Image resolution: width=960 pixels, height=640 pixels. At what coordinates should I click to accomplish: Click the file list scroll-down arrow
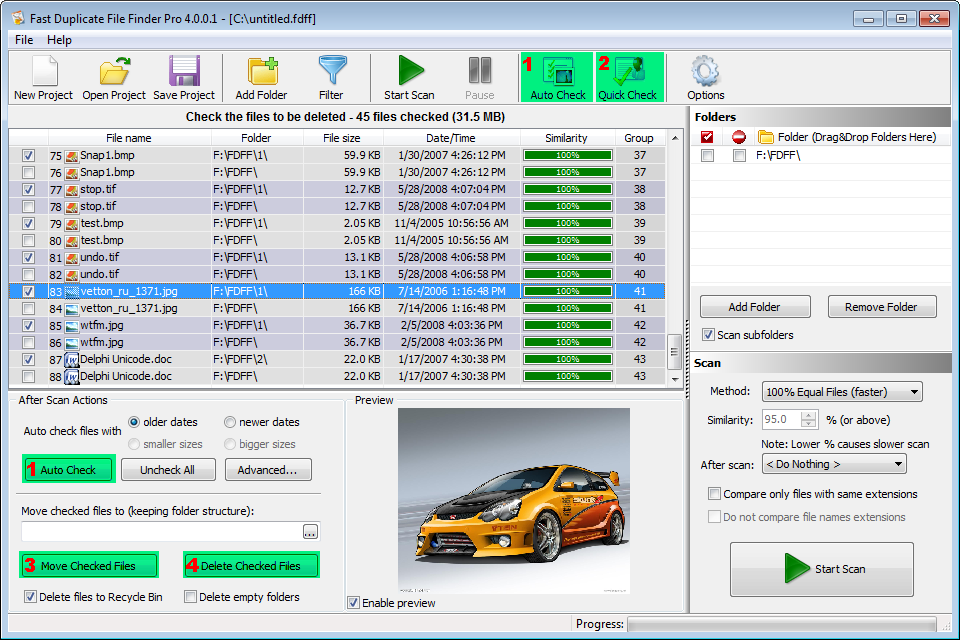(x=675, y=380)
